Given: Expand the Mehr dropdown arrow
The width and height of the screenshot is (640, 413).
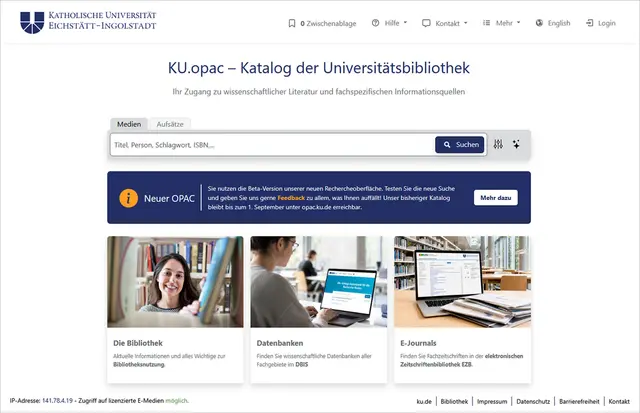Looking at the screenshot, I should (519, 23).
